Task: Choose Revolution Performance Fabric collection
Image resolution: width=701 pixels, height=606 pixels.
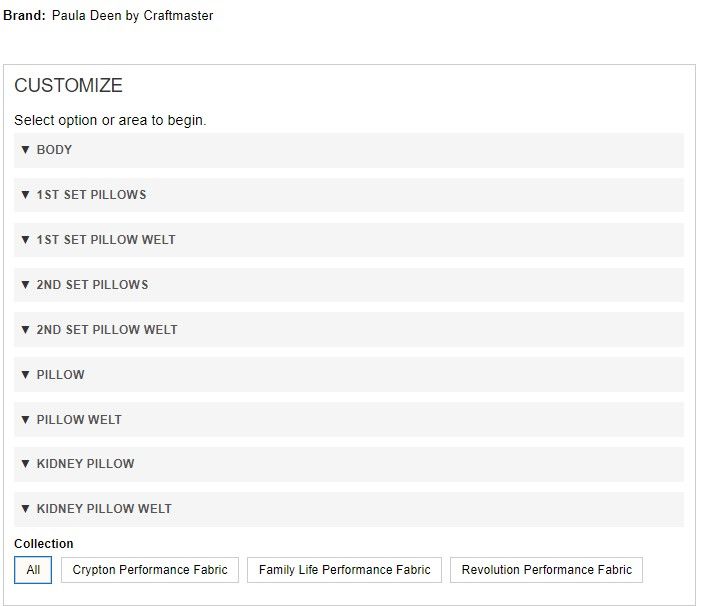Action: 546,570
